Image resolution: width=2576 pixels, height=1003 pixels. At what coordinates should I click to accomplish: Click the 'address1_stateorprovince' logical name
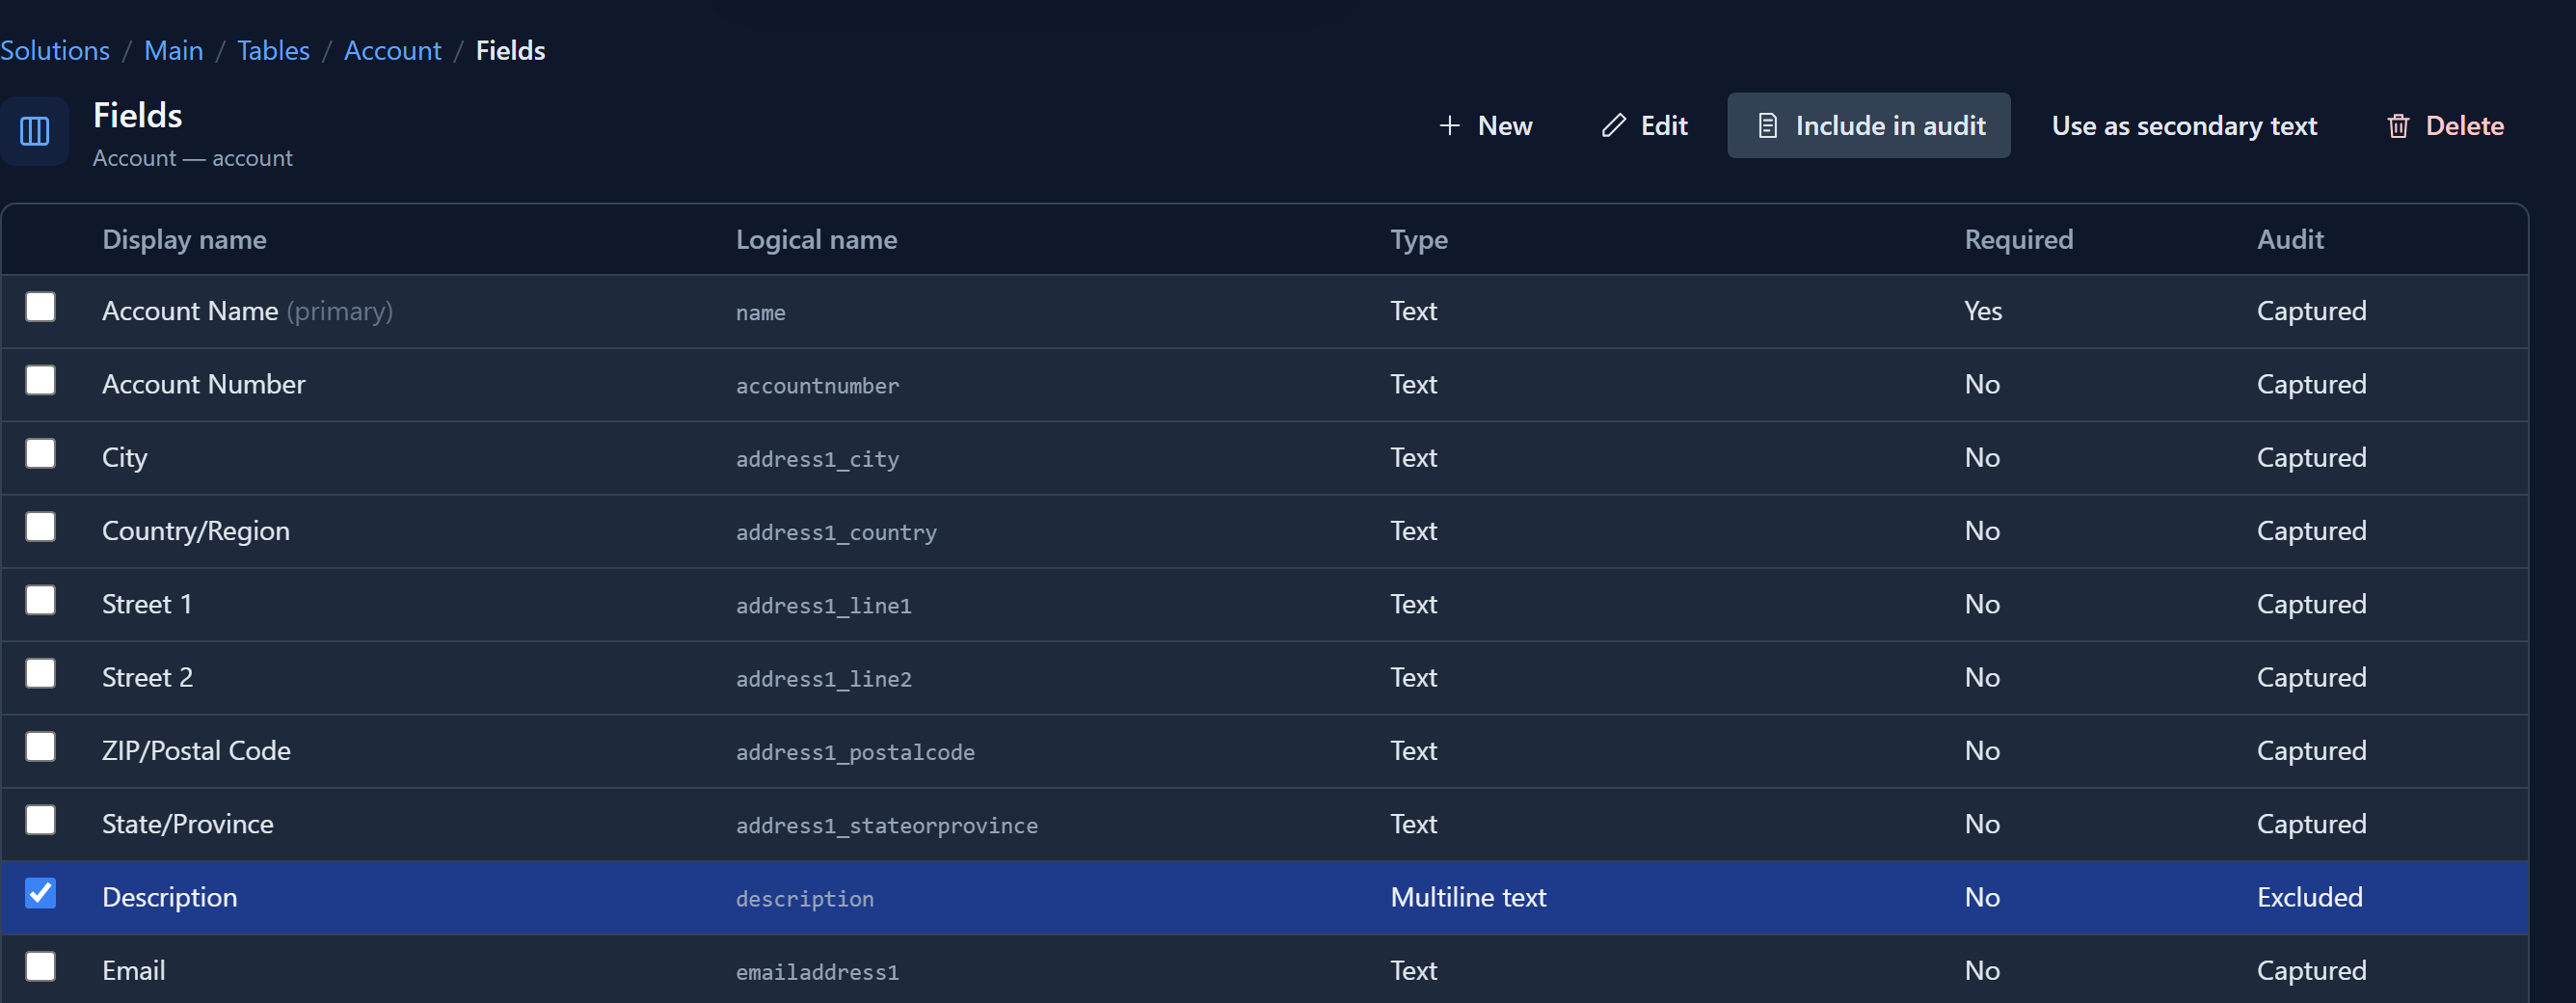click(886, 826)
